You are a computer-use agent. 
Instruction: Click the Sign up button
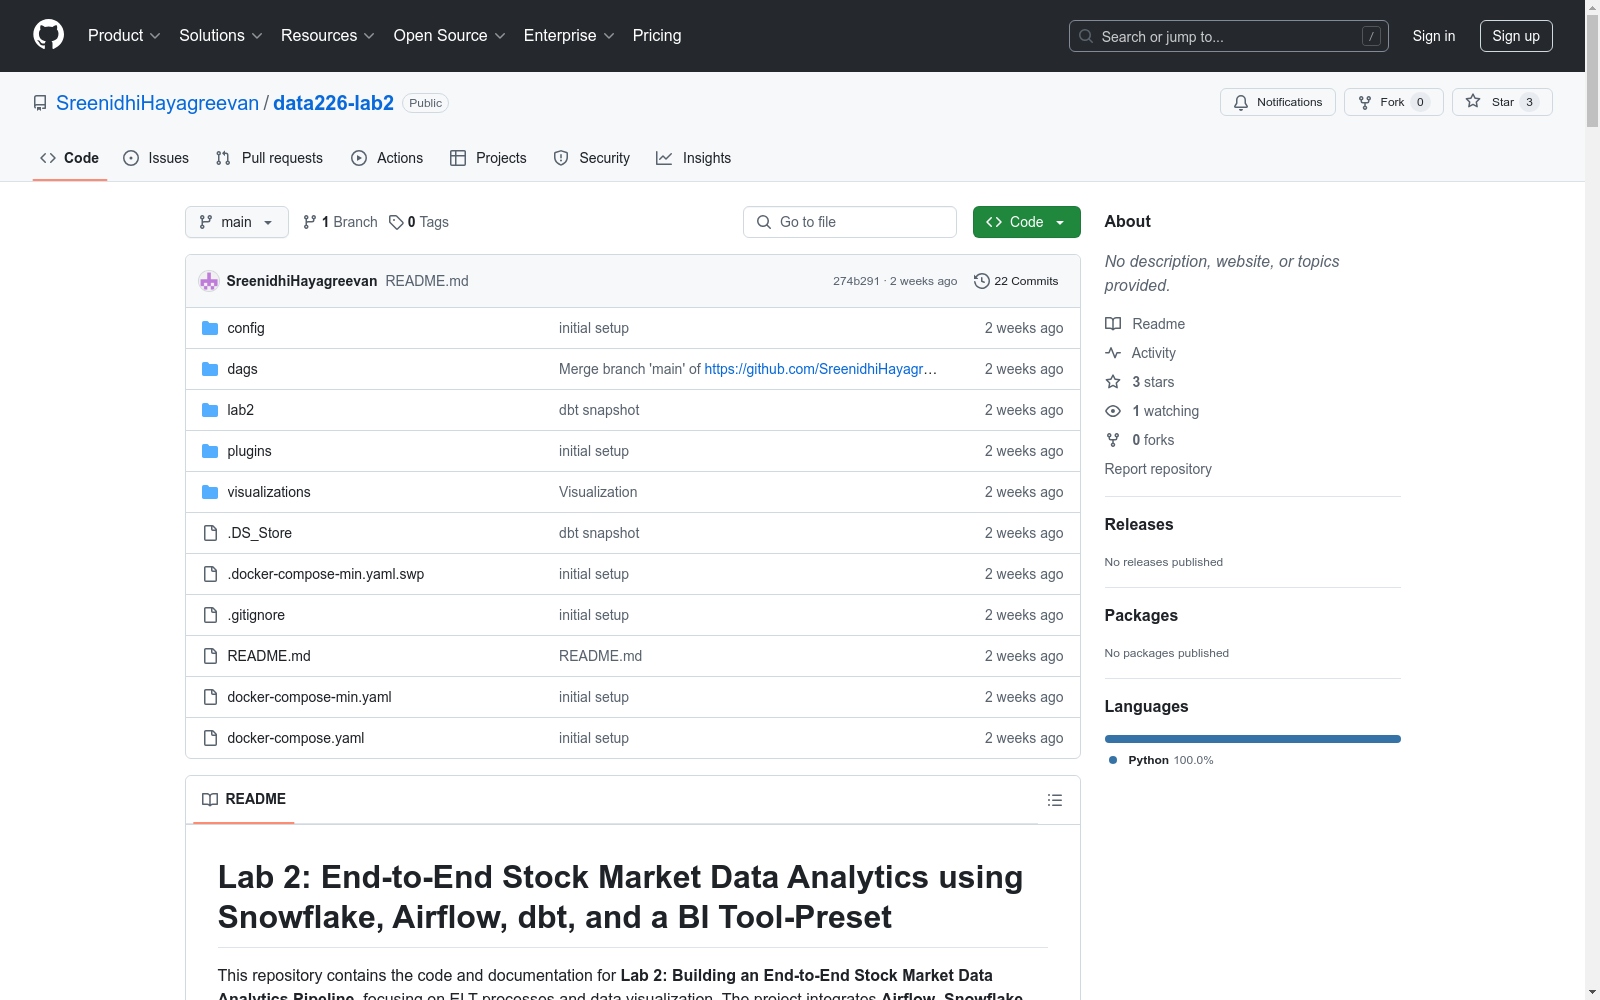coord(1515,36)
